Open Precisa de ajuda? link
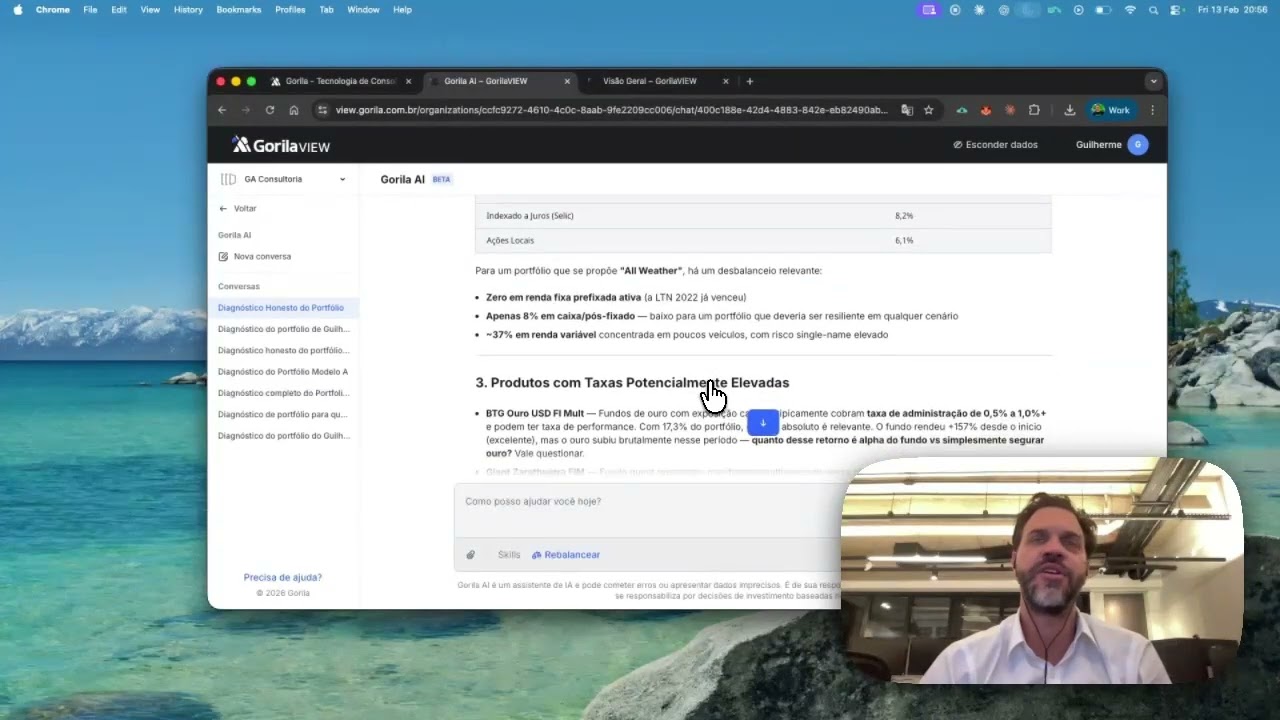This screenshot has width=1280, height=720. pos(283,578)
